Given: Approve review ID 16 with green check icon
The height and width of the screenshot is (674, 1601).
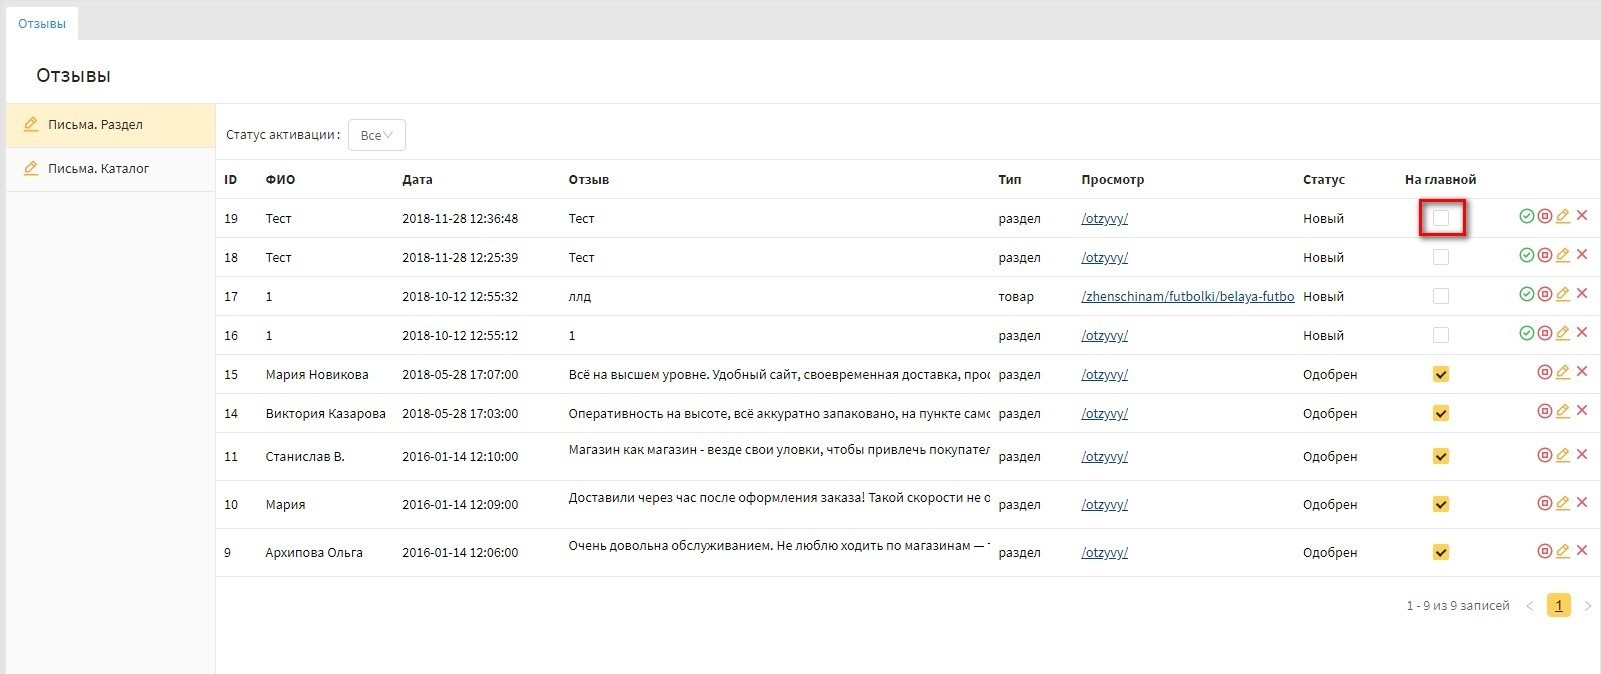Looking at the screenshot, I should (1526, 333).
